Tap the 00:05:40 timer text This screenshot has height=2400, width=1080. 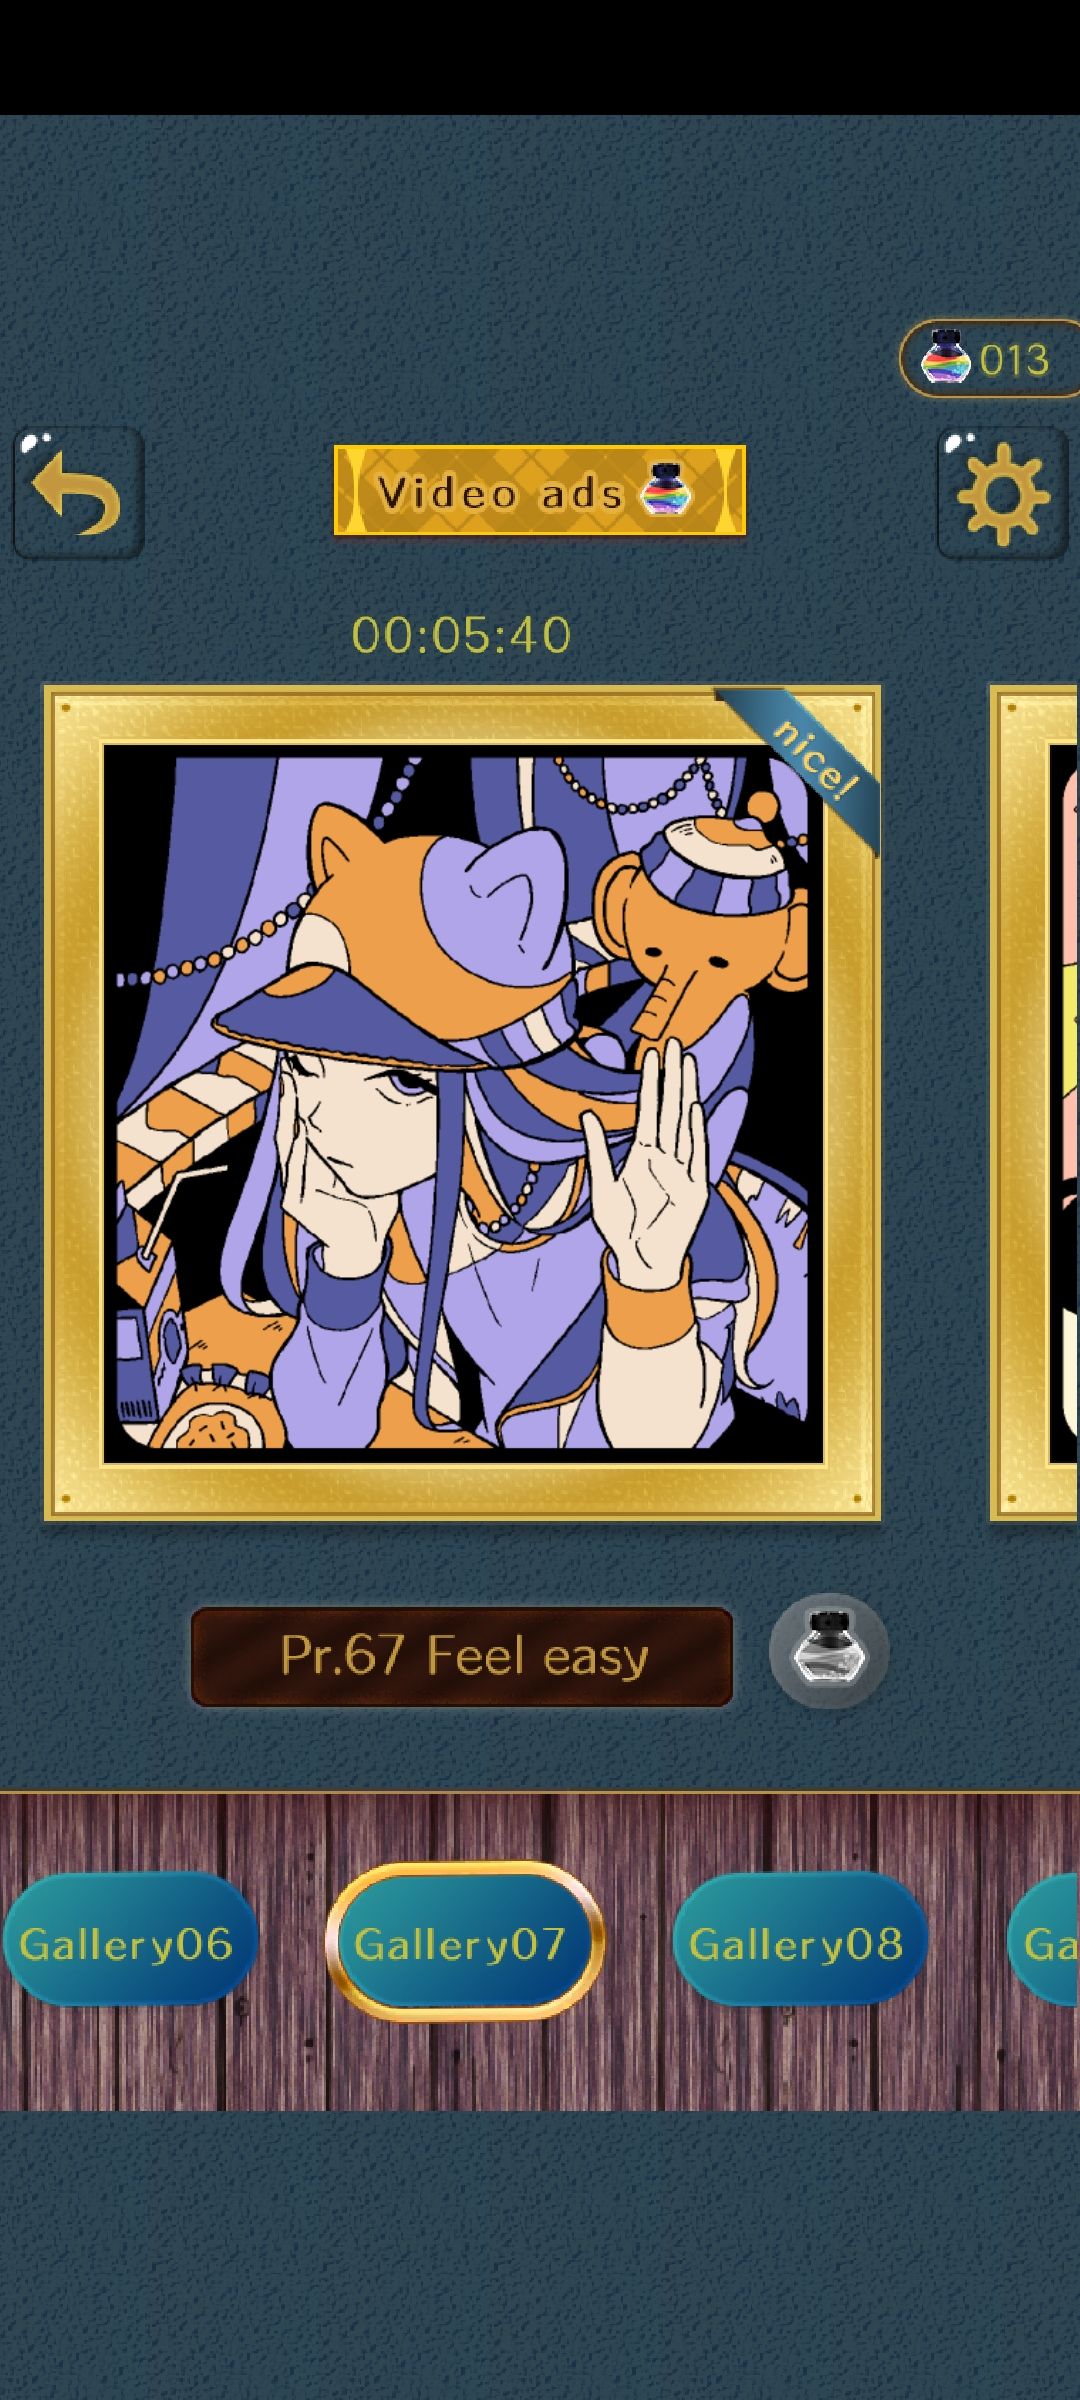click(x=461, y=635)
